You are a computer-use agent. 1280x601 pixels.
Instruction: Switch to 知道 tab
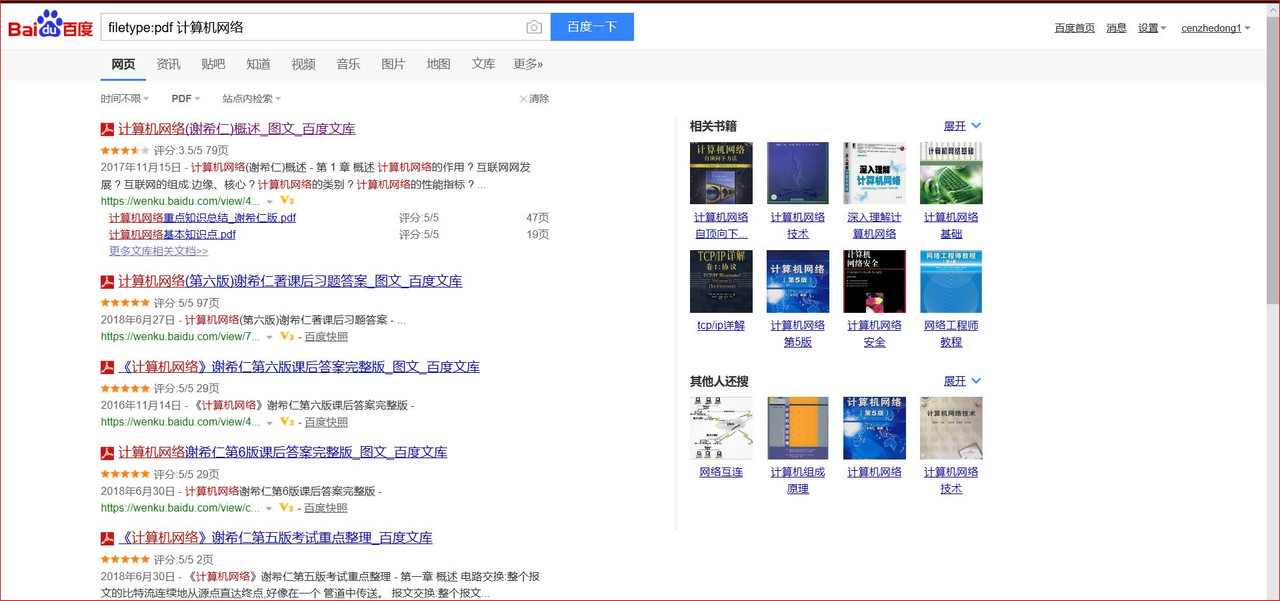(x=258, y=64)
